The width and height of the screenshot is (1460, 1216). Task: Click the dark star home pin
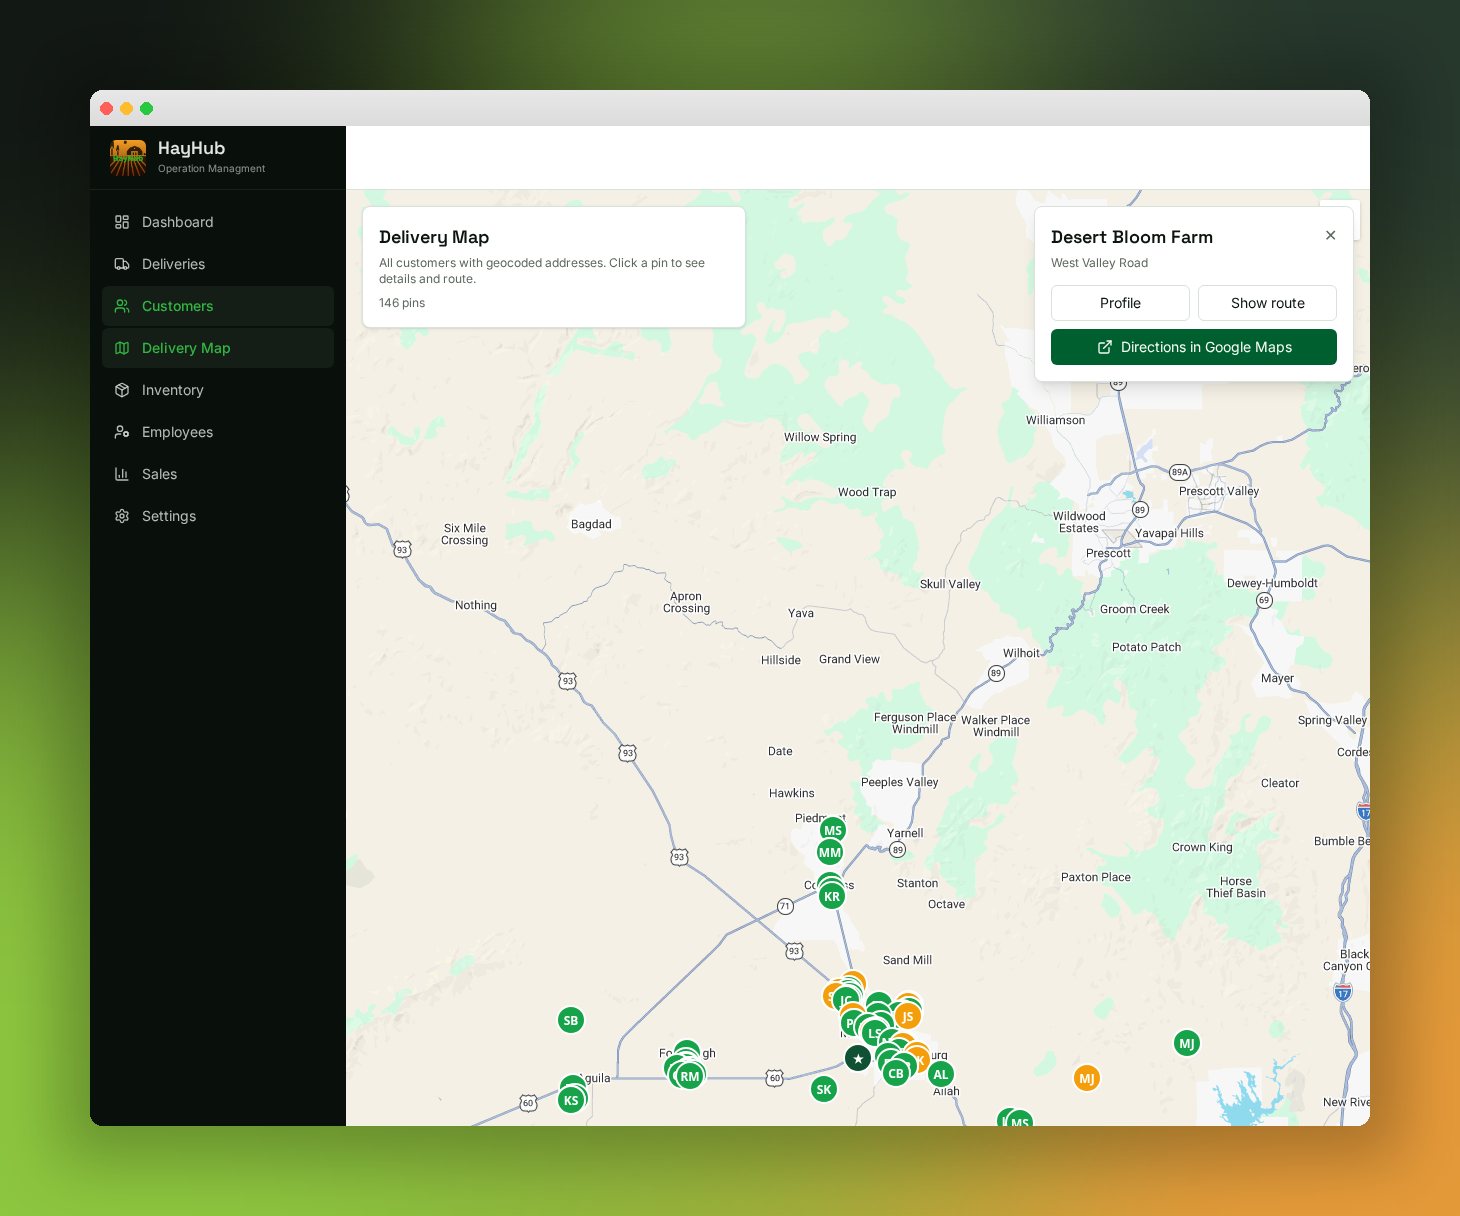click(x=858, y=1058)
